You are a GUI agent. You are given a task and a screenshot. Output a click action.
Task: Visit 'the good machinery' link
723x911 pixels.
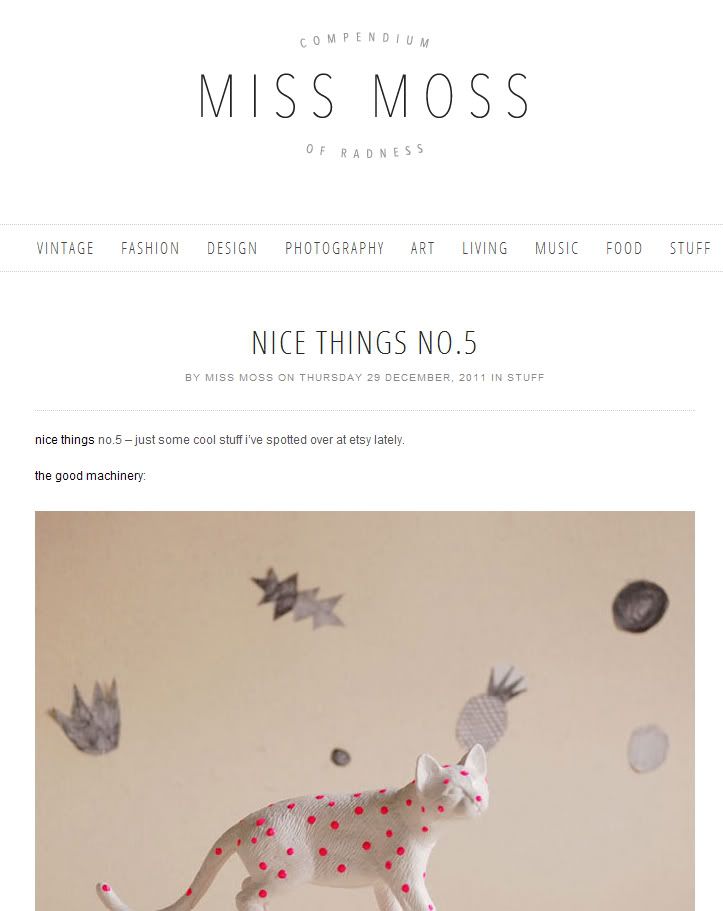89,476
